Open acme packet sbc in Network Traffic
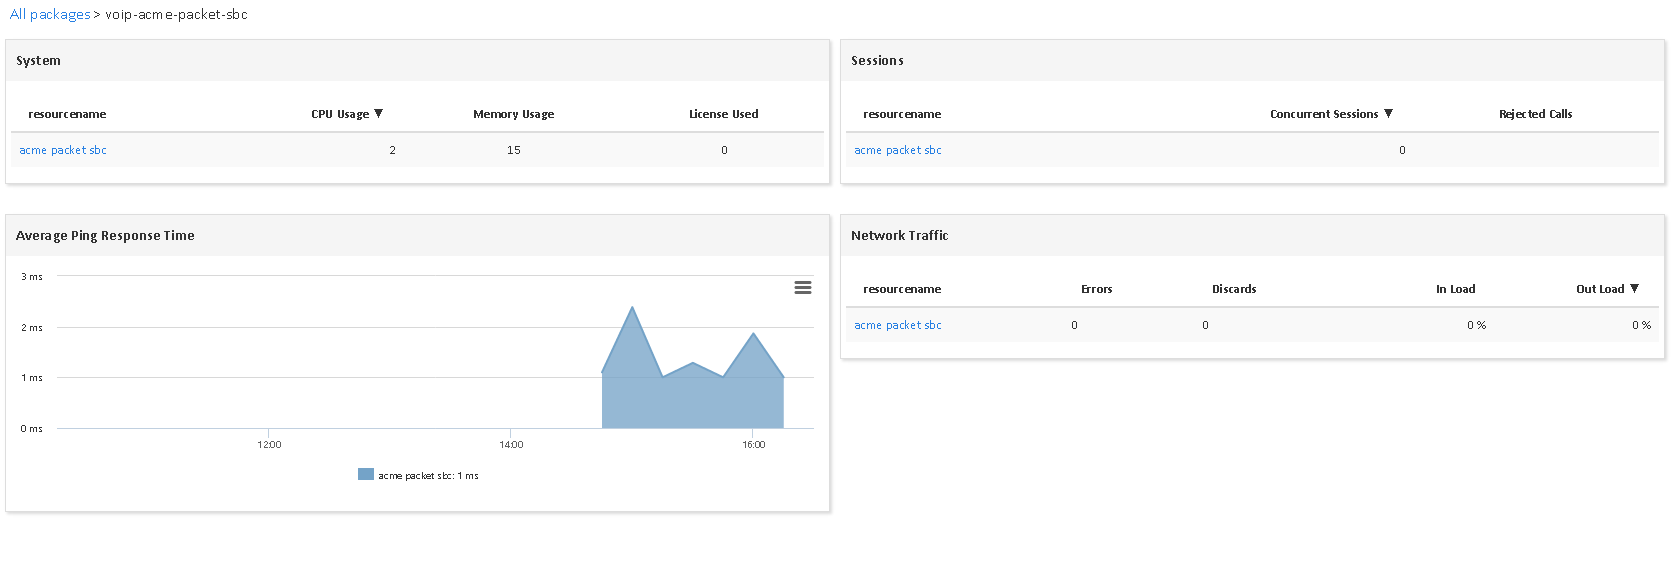This screenshot has height=563, width=1673. 897,325
